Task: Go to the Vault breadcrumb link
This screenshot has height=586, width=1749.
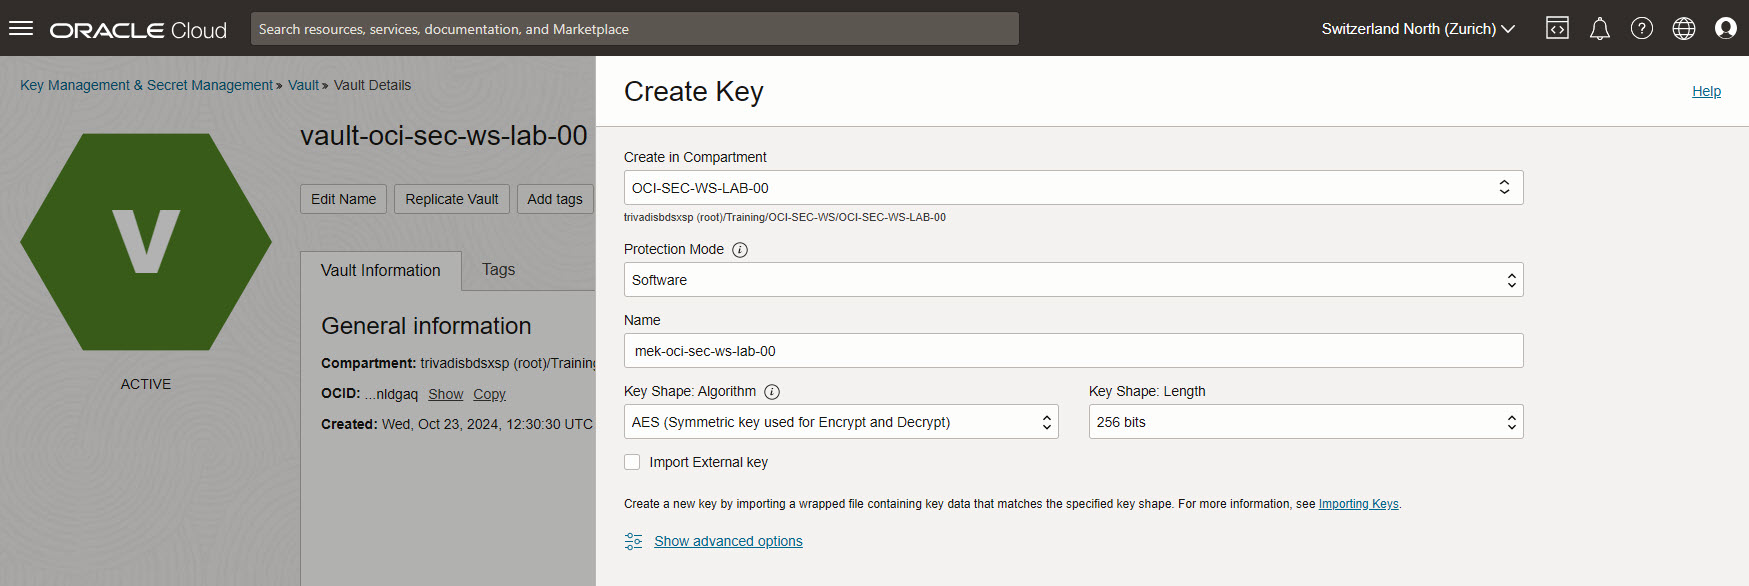Action: tap(303, 85)
